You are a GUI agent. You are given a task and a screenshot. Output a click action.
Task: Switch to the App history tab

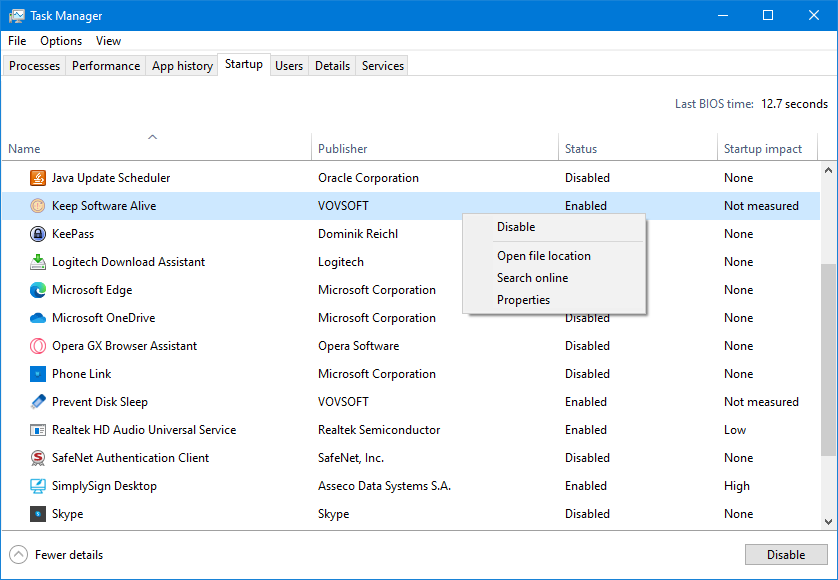coord(182,66)
